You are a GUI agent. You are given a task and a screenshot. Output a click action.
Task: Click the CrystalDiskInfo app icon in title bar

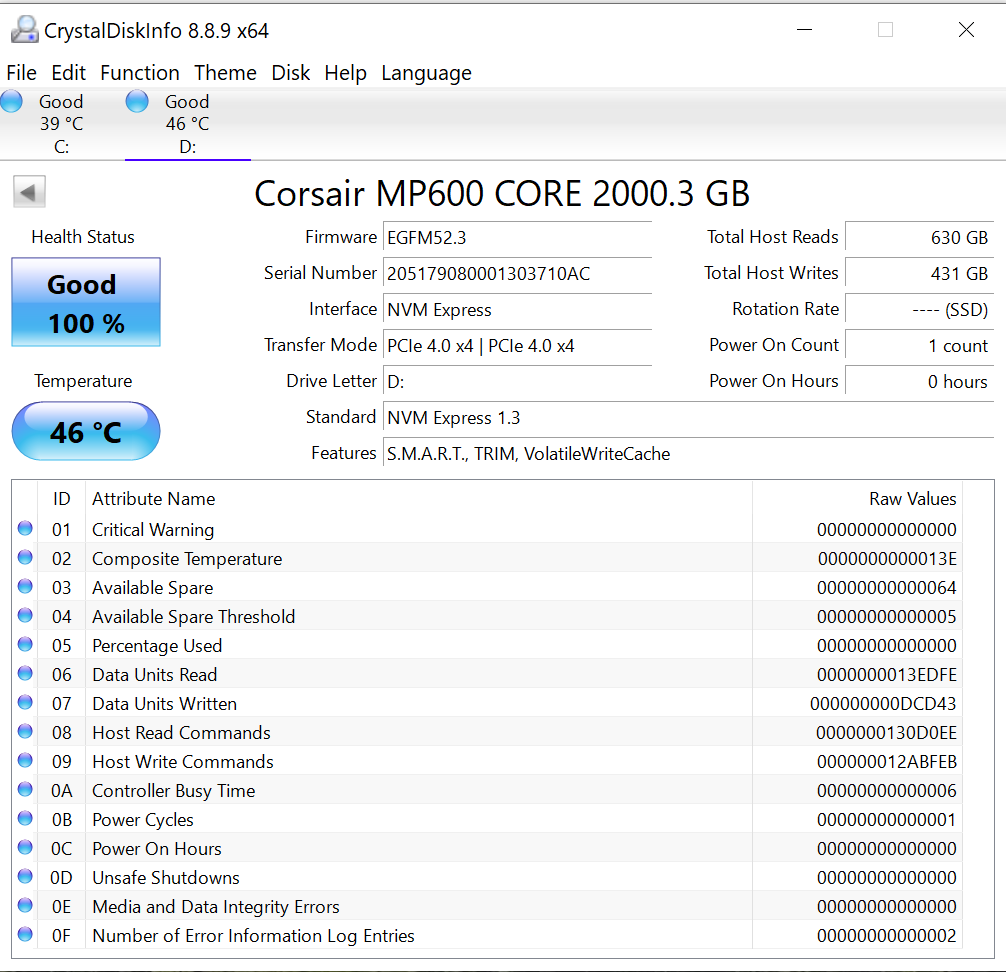[x=24, y=30]
